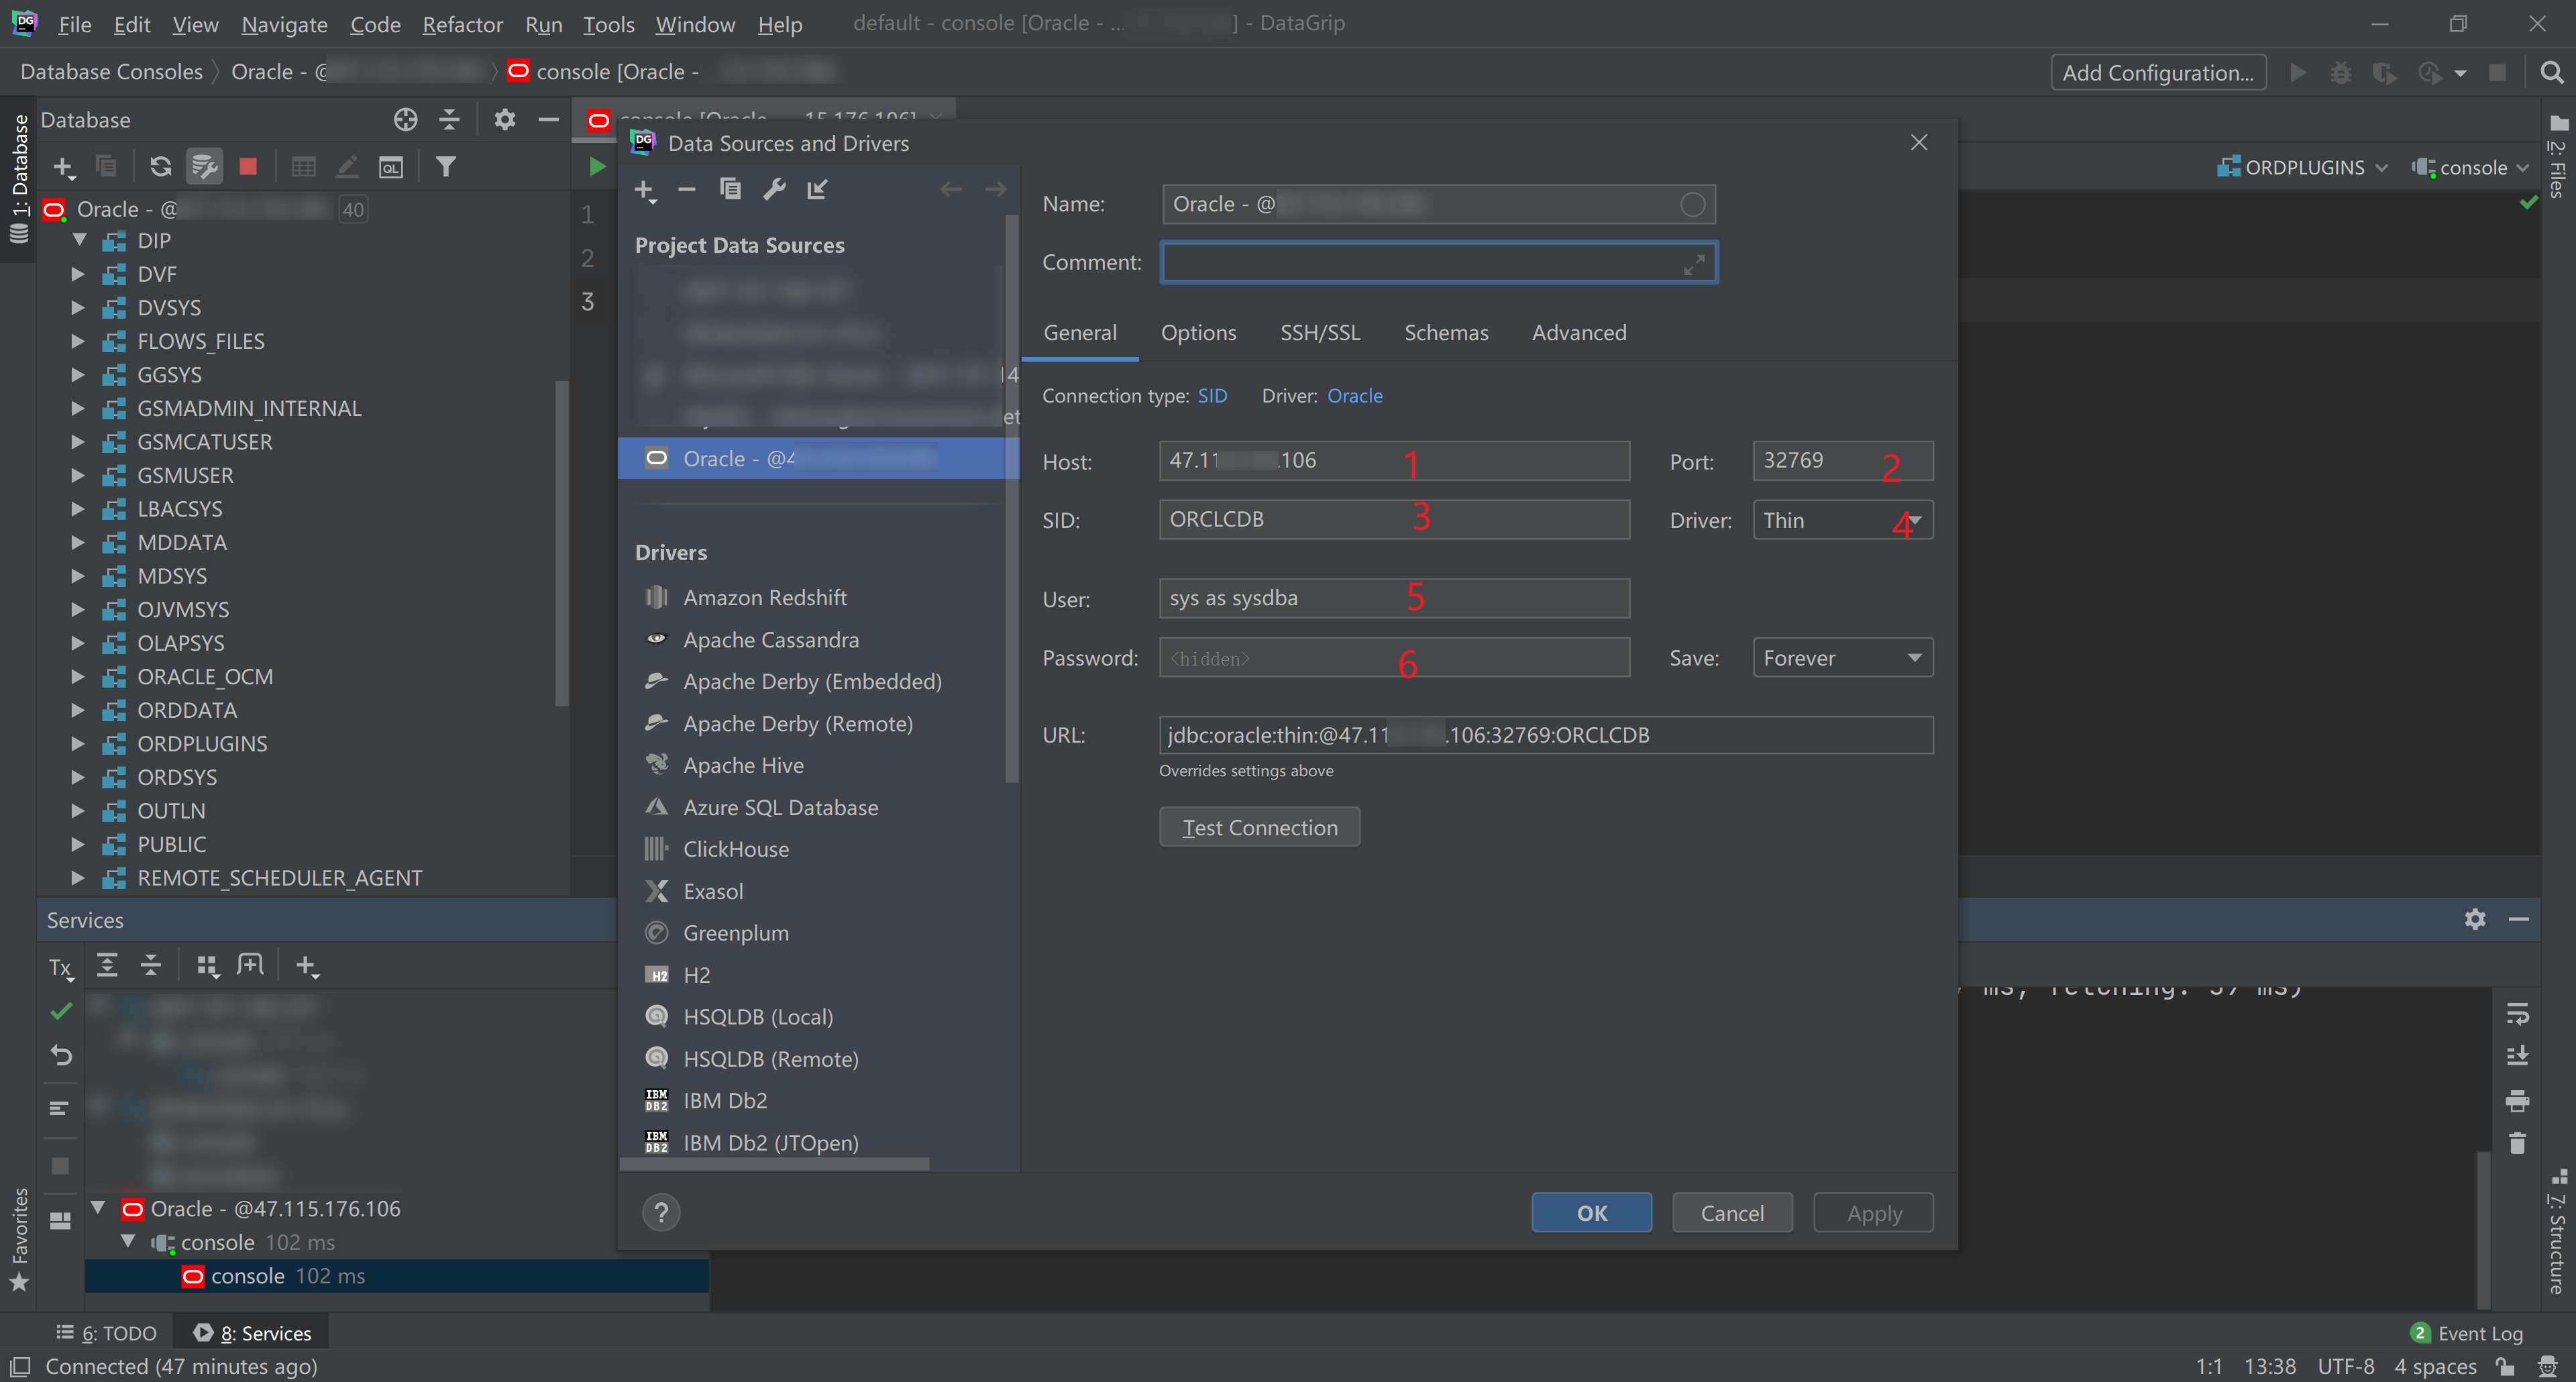
Task: Open data source properties in Database toolbar
Action: (205, 167)
